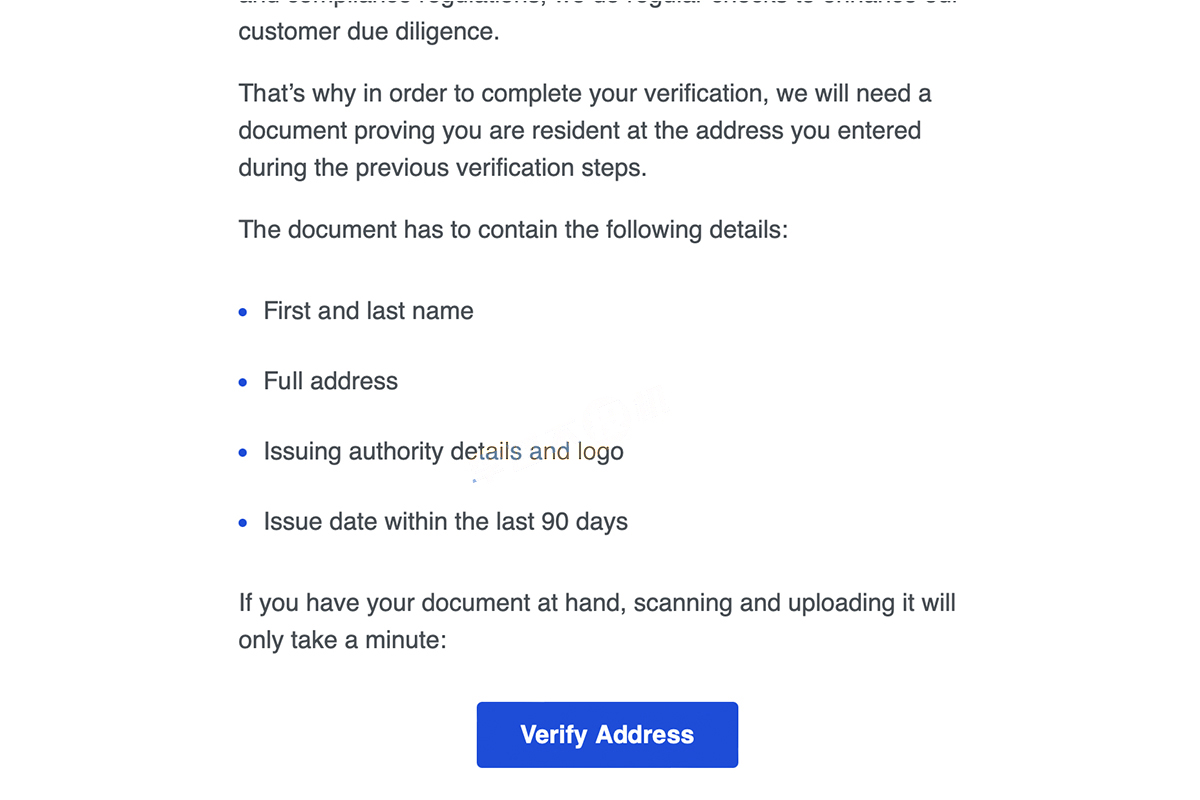Click the word 'logo' in the list
The height and width of the screenshot is (800, 1200).
click(600, 453)
